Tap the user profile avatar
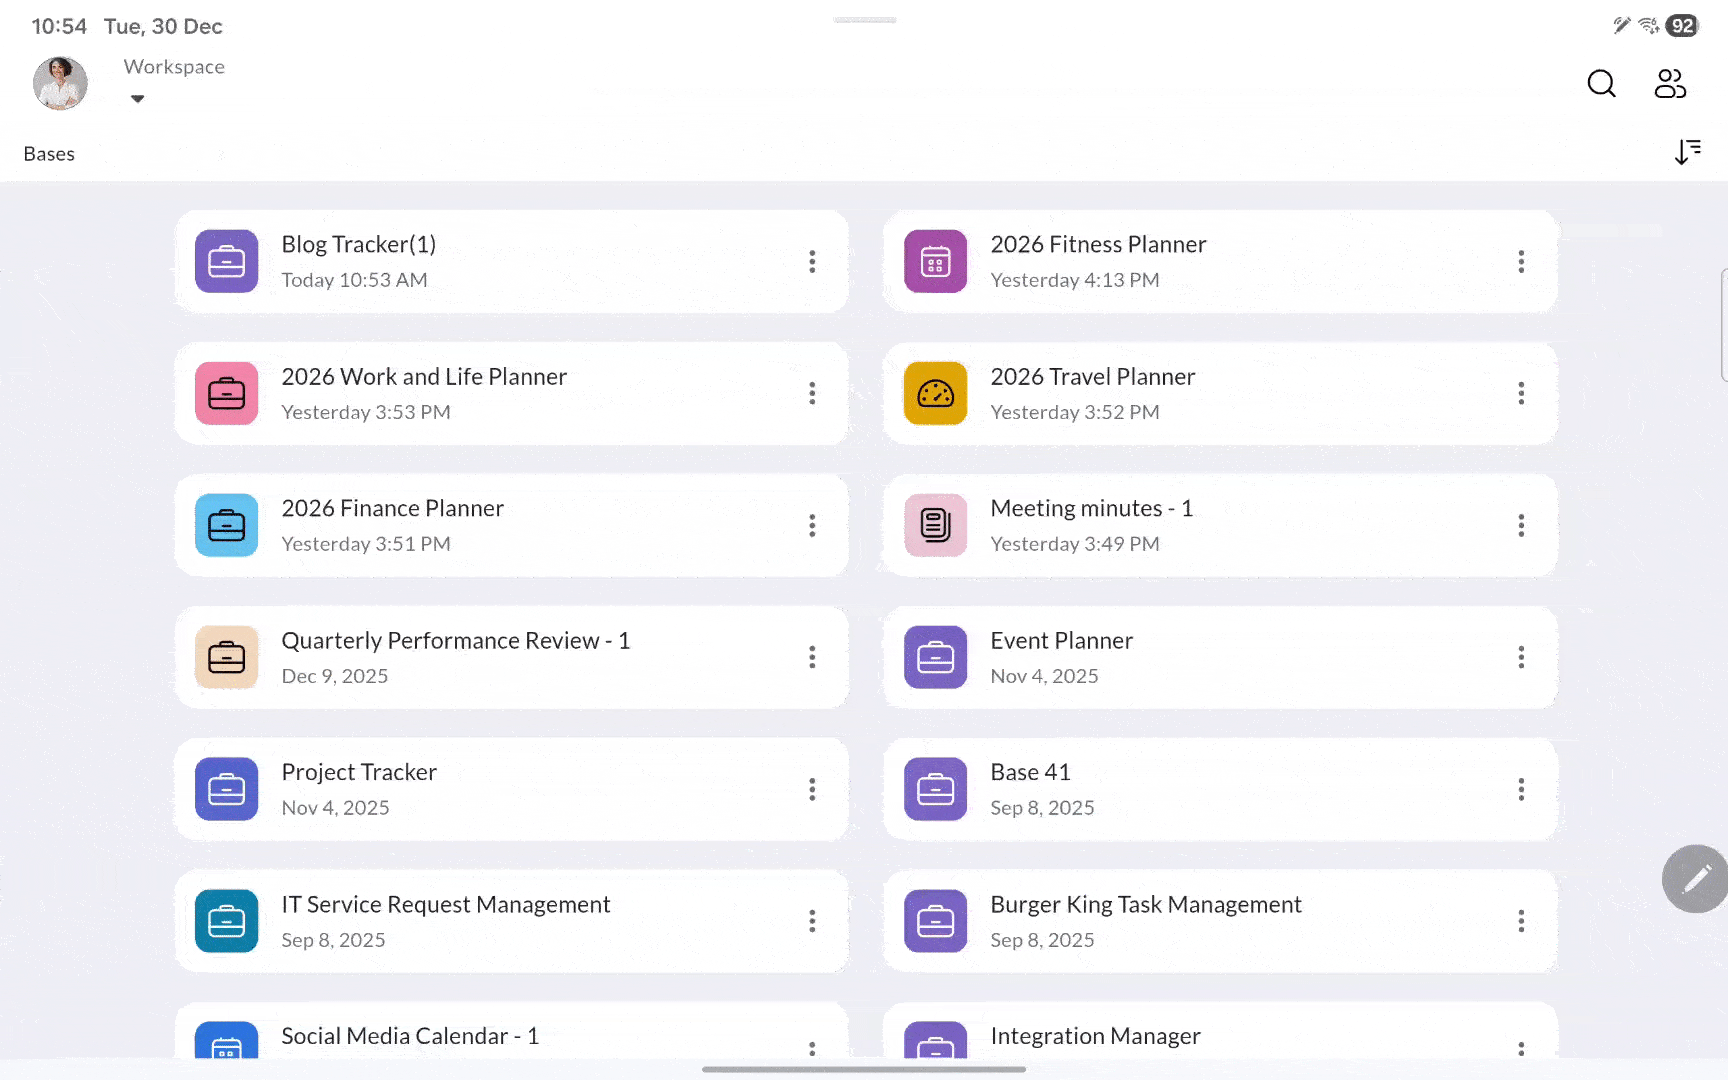This screenshot has width=1728, height=1080. (60, 83)
